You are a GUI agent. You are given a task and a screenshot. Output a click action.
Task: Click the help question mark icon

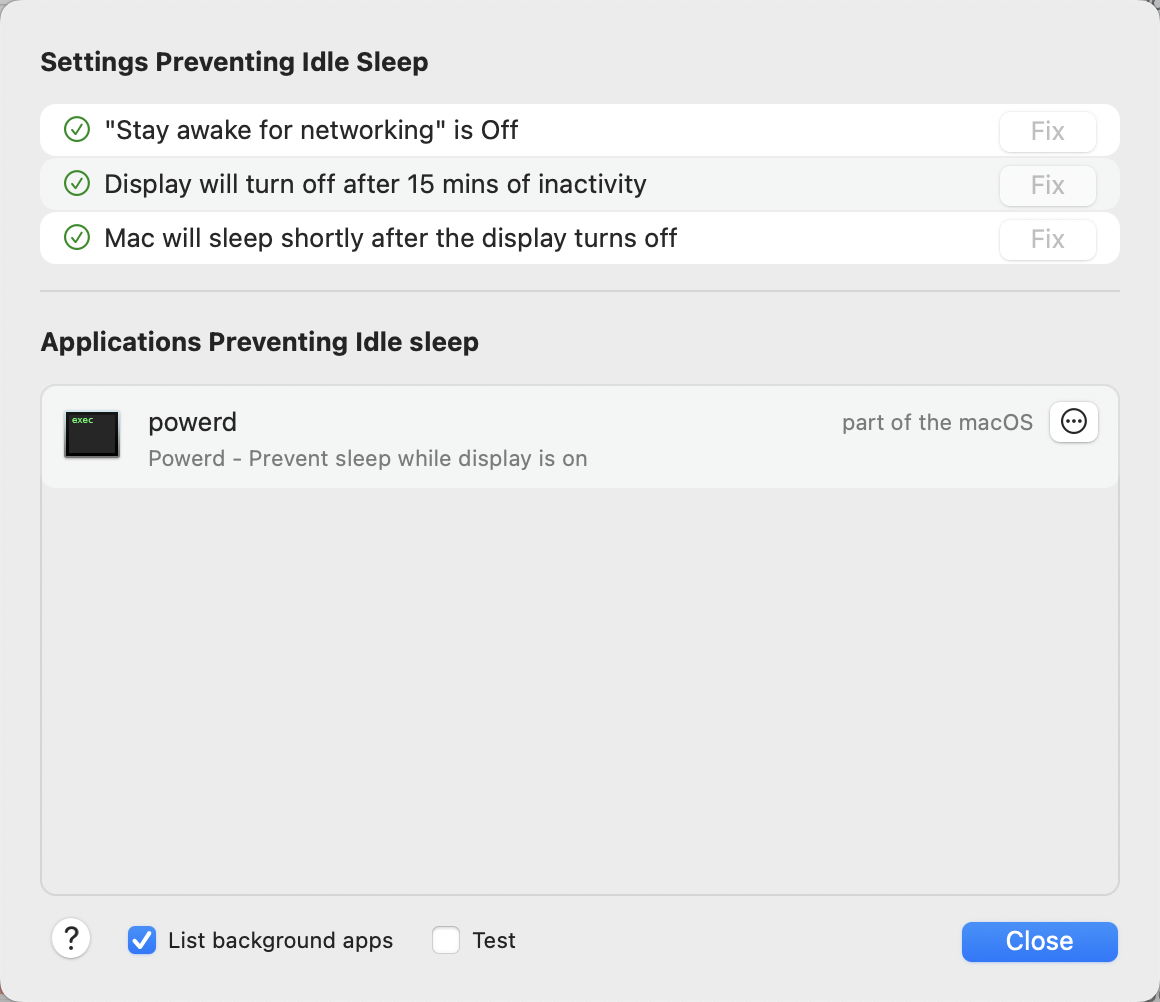coord(71,939)
